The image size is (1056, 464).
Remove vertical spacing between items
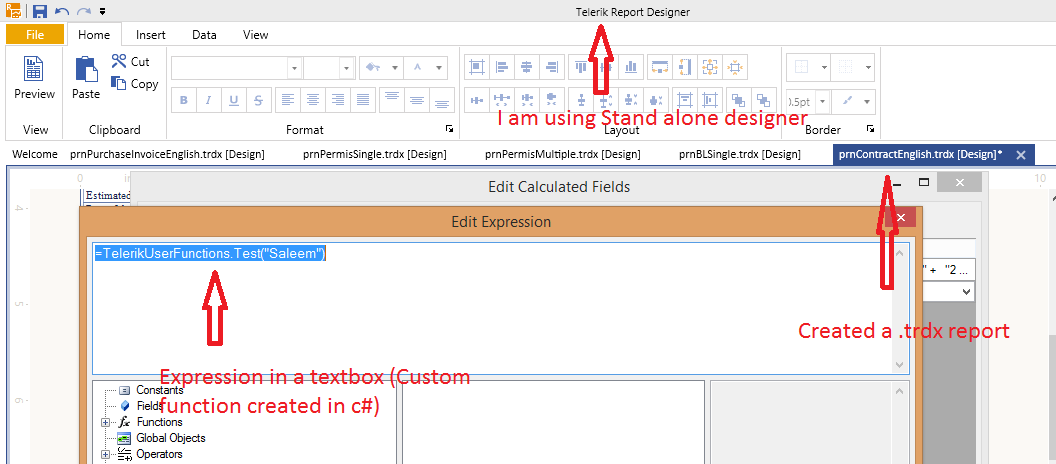coord(656,100)
